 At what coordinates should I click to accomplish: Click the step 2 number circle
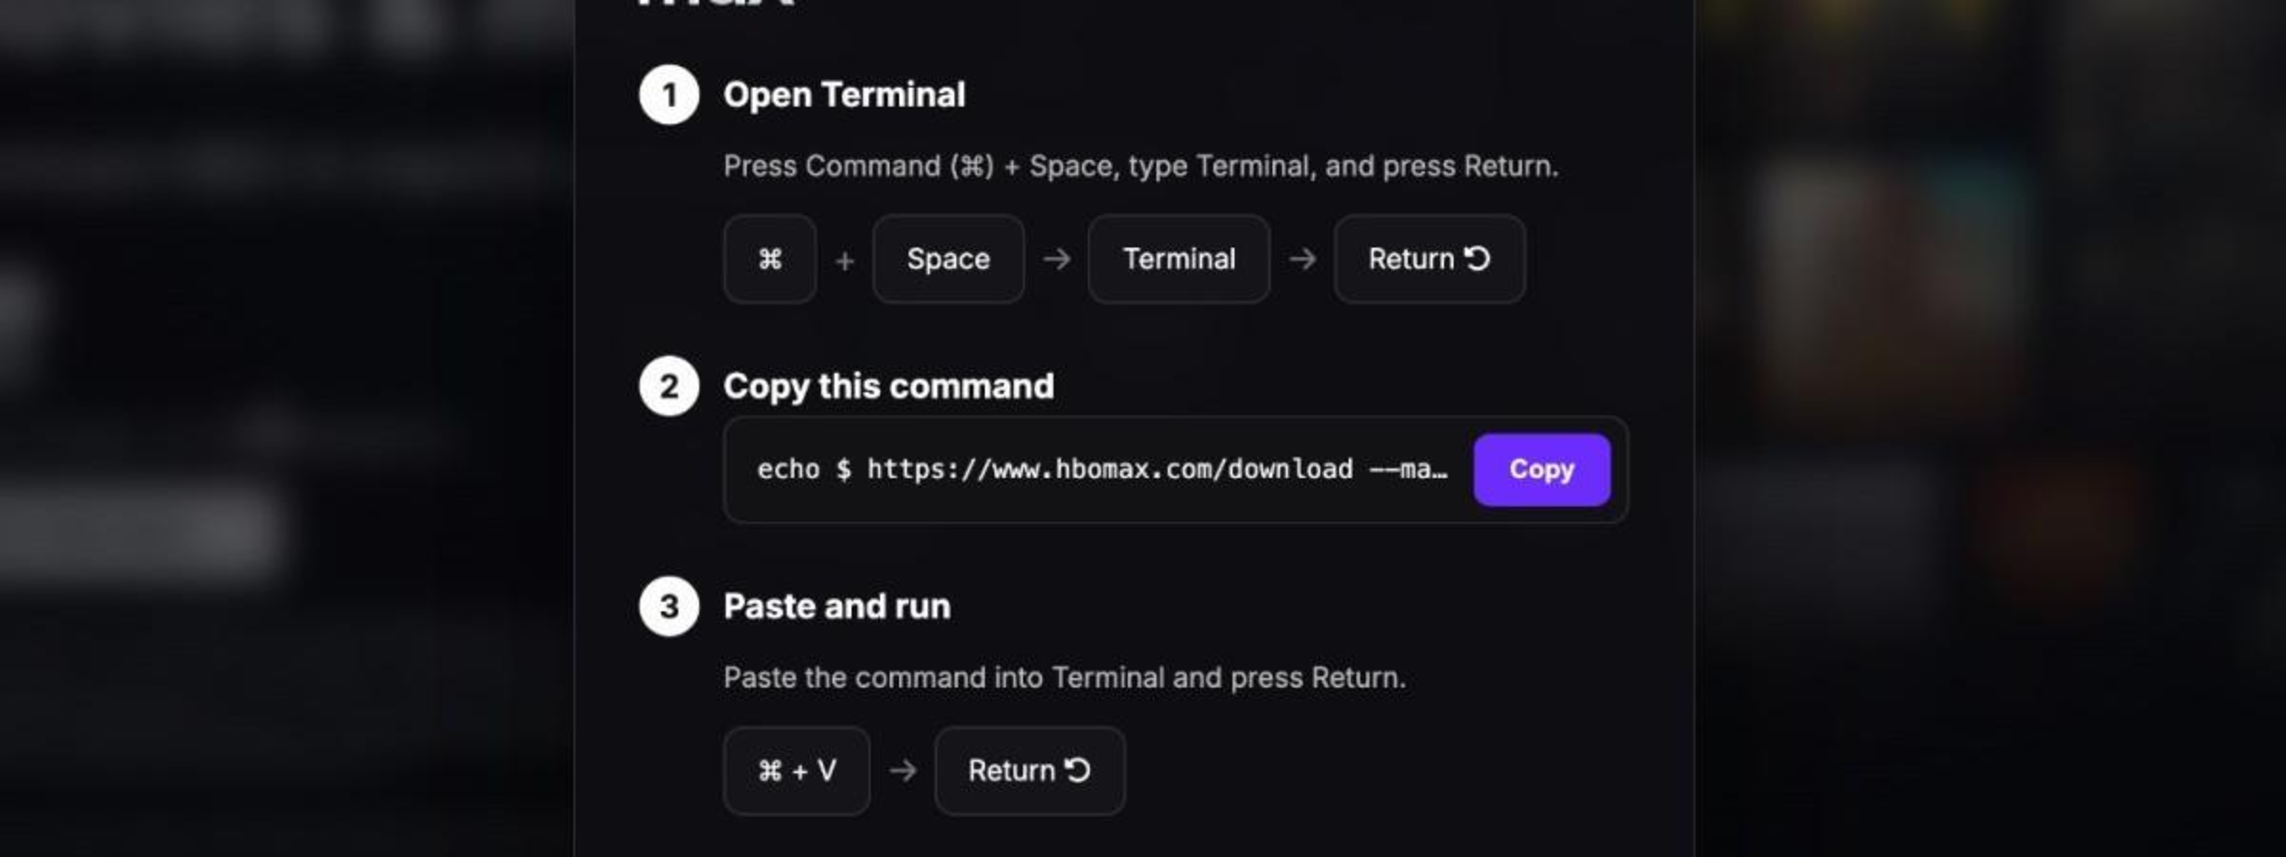(x=669, y=386)
